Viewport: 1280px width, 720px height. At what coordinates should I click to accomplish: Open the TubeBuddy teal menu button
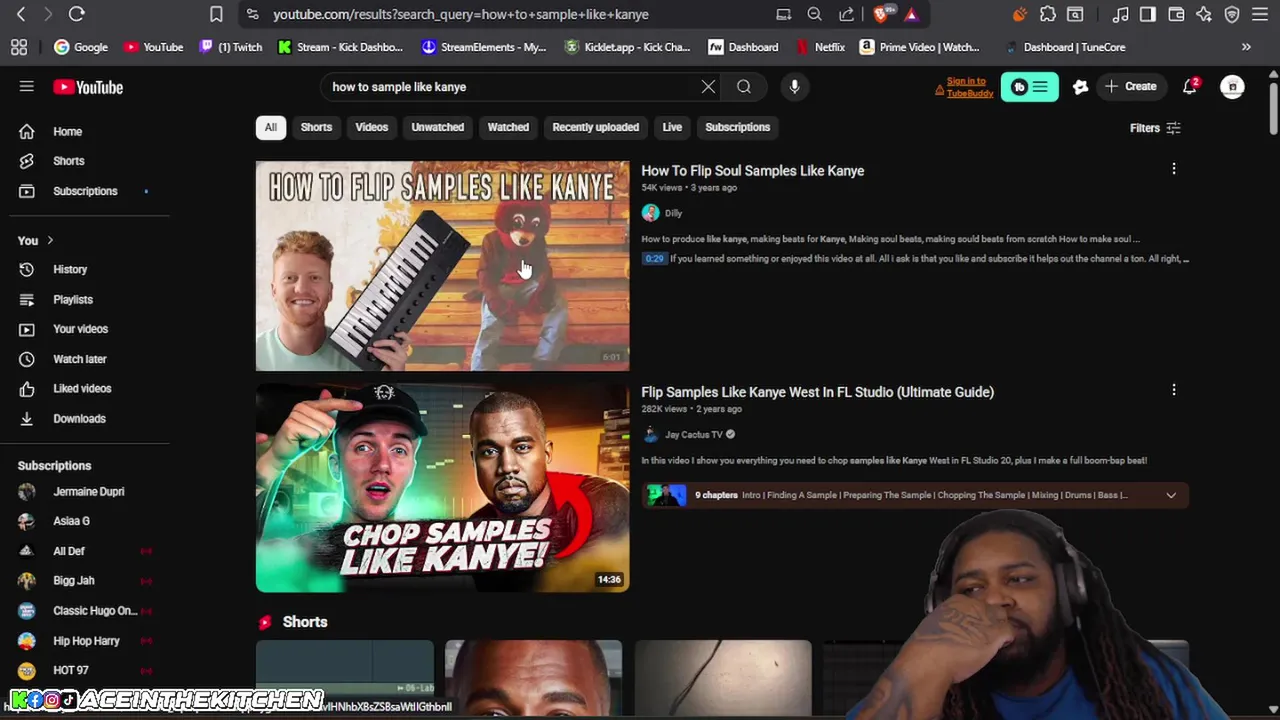[x=1029, y=87]
